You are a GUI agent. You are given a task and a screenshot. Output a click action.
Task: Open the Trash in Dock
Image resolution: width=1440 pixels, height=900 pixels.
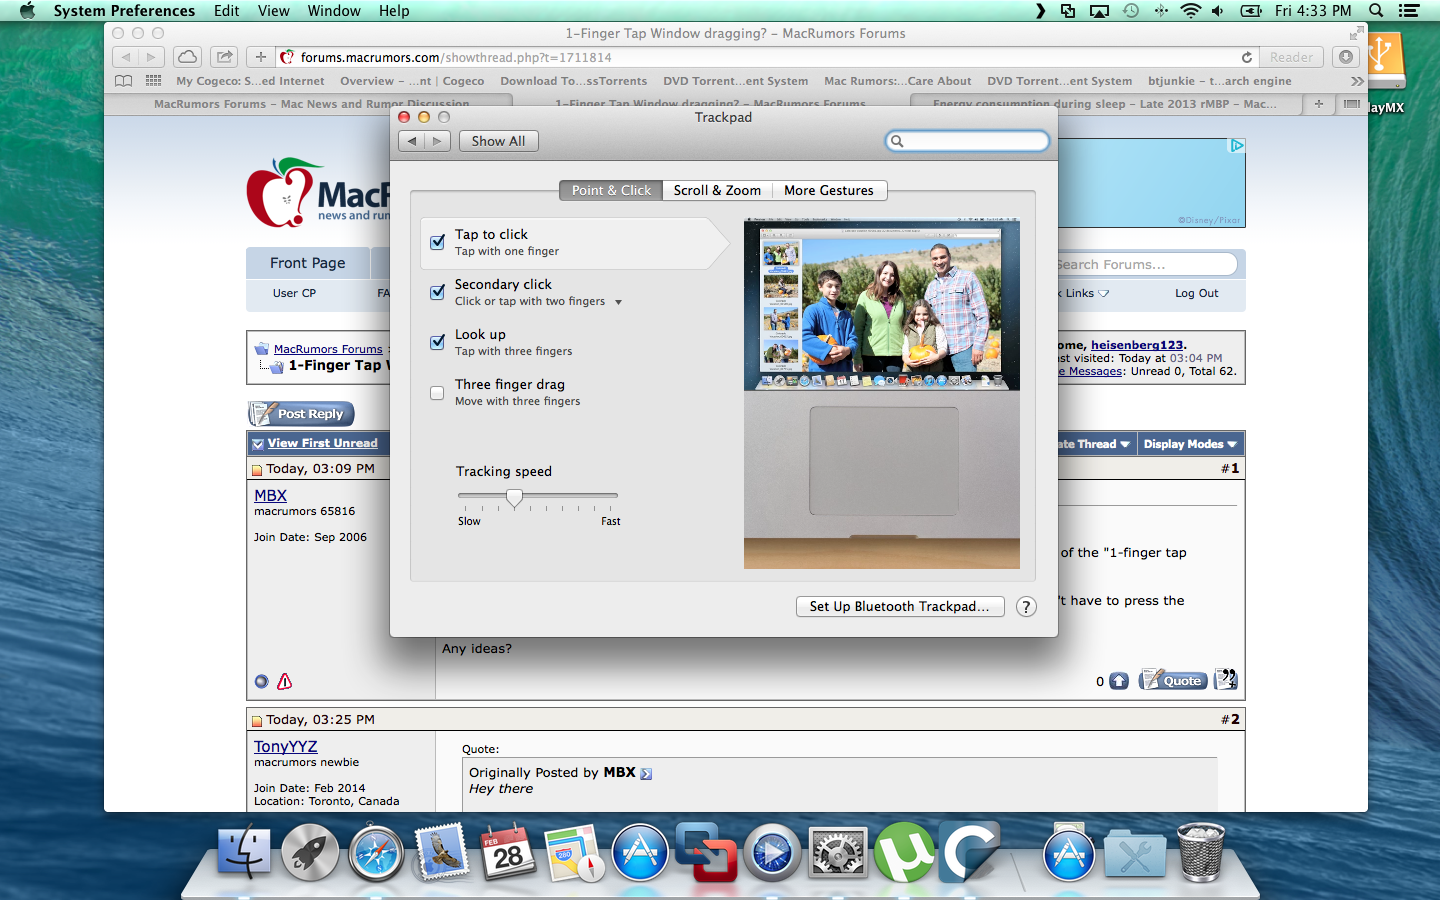click(x=1201, y=853)
